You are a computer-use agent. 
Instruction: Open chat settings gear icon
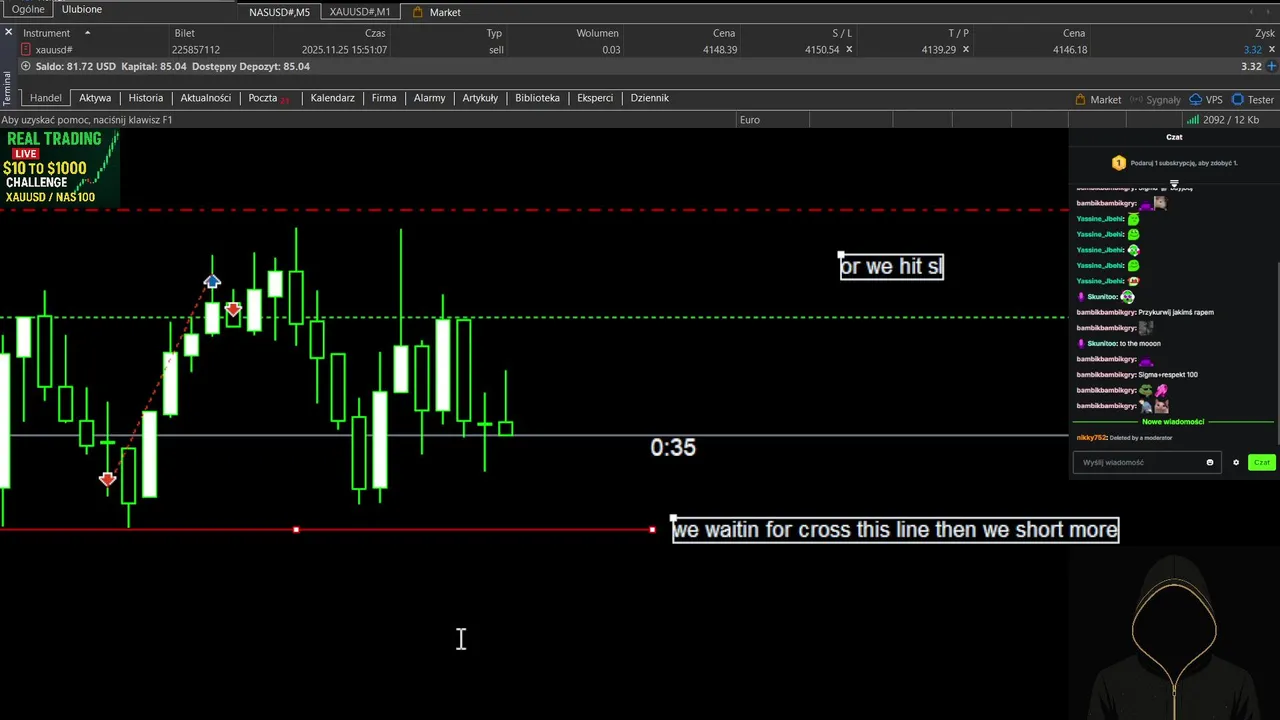tap(1236, 463)
